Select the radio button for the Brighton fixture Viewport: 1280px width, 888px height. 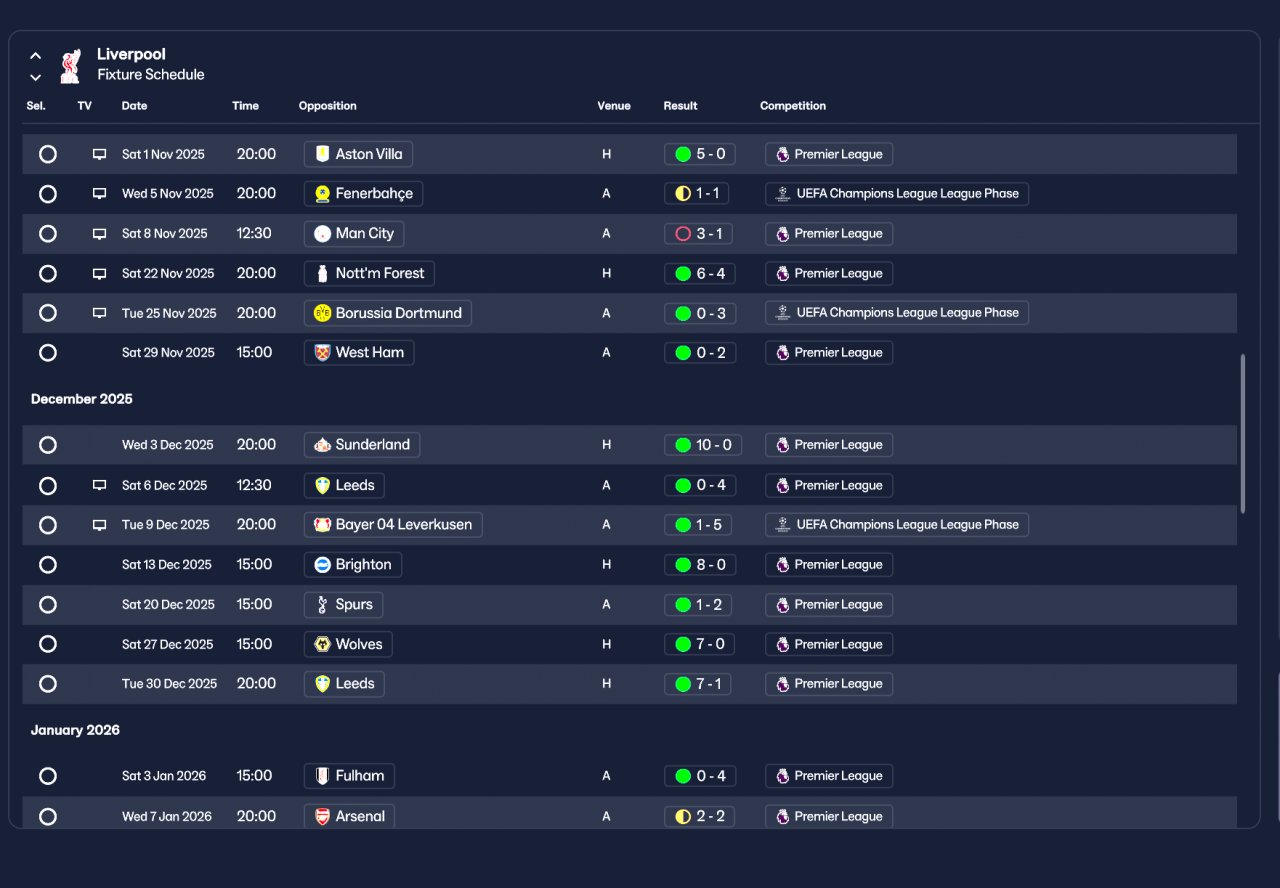pyautogui.click(x=48, y=565)
